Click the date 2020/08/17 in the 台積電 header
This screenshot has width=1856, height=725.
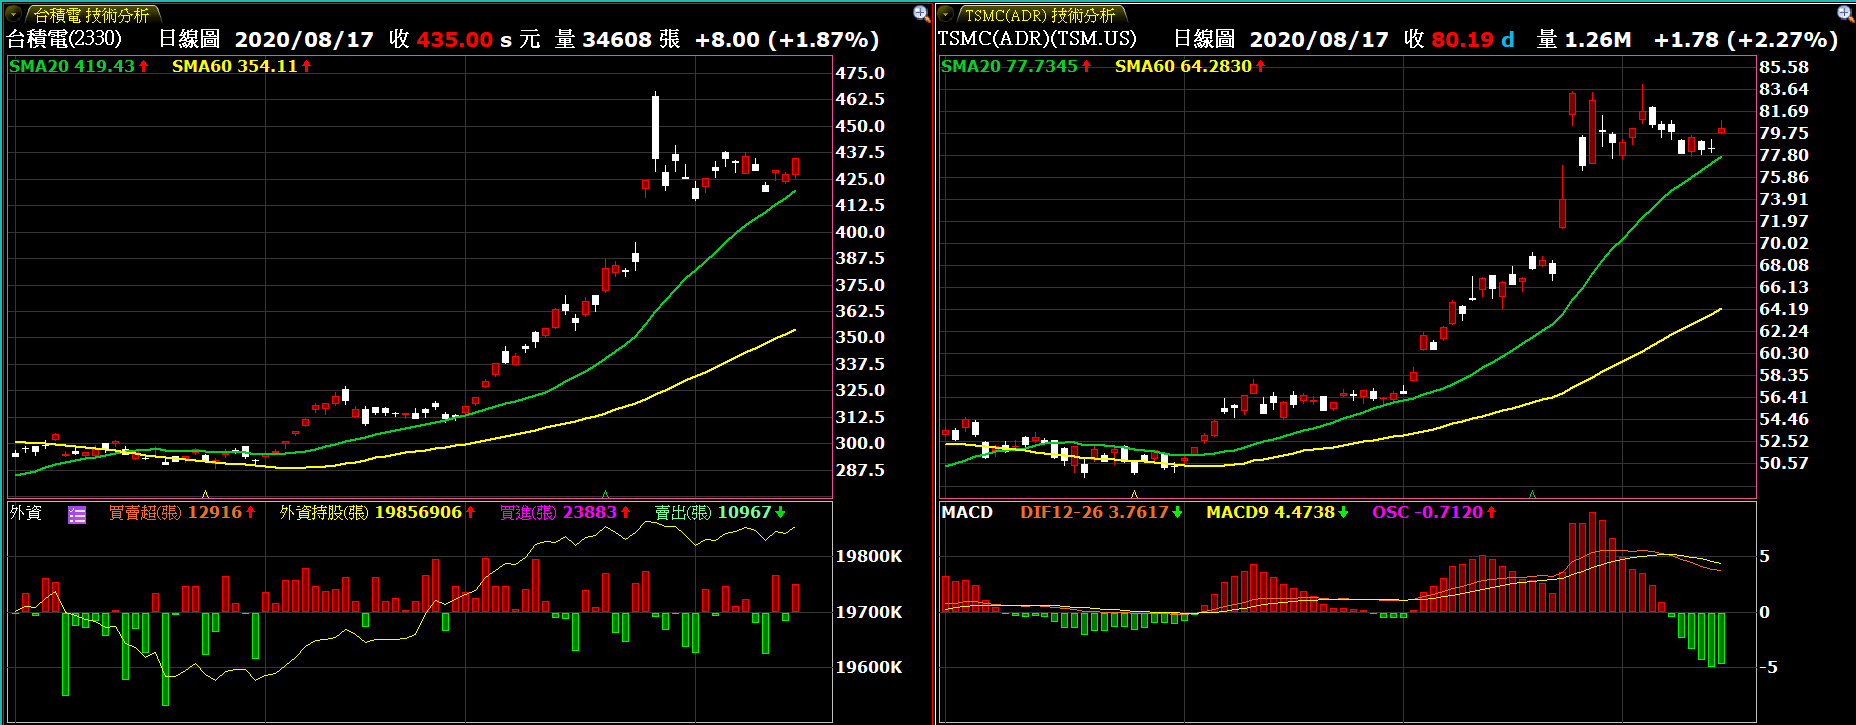coord(304,40)
